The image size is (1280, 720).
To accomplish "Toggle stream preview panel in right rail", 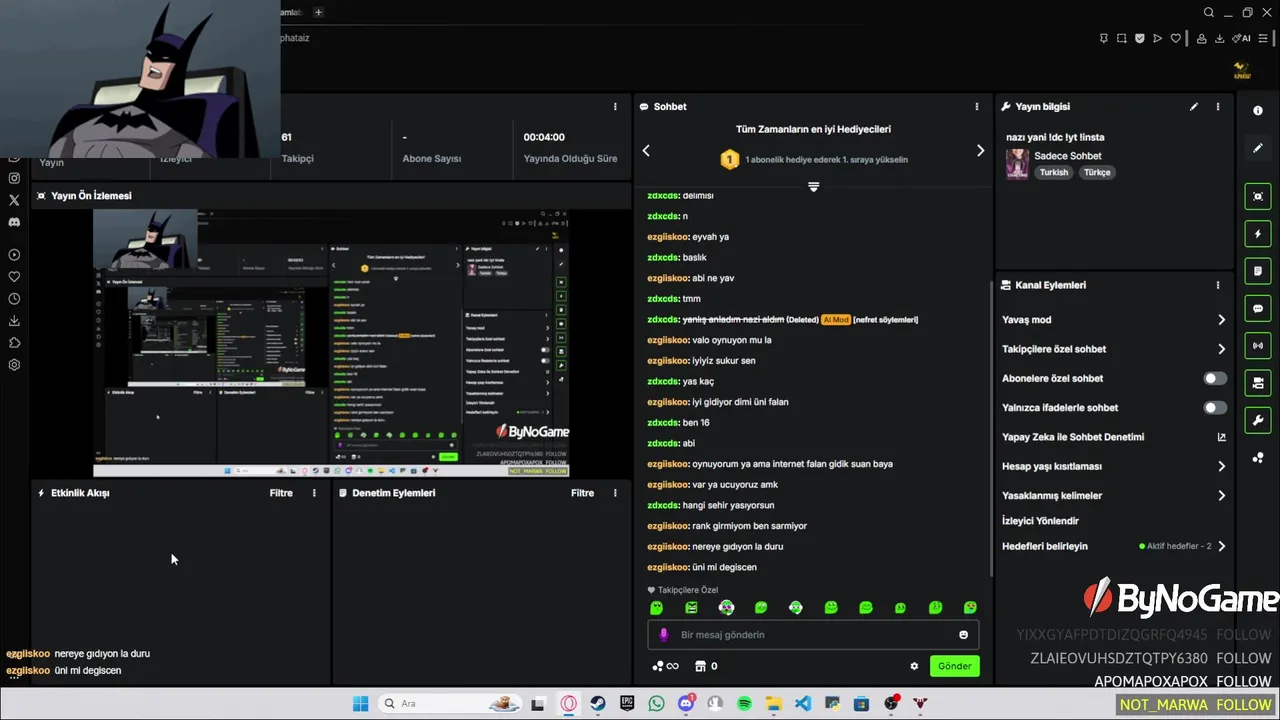I will pyautogui.click(x=1258, y=197).
